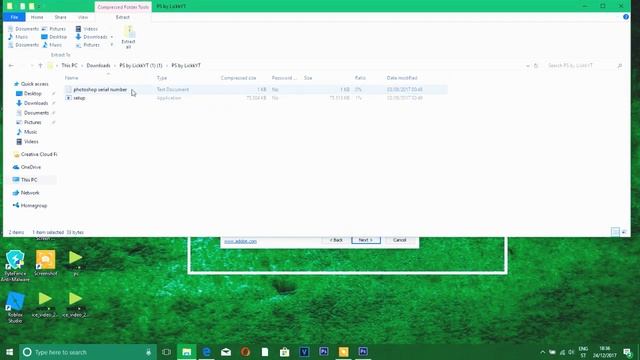640x360 pixels.
Task: Open Network in navigation pane
Action: pyautogui.click(x=26, y=193)
